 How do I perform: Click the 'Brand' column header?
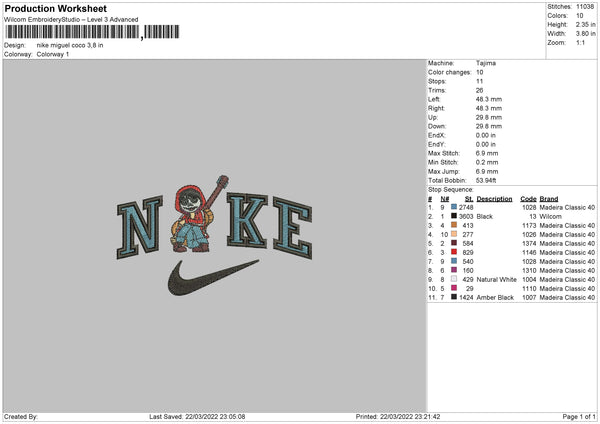549,199
